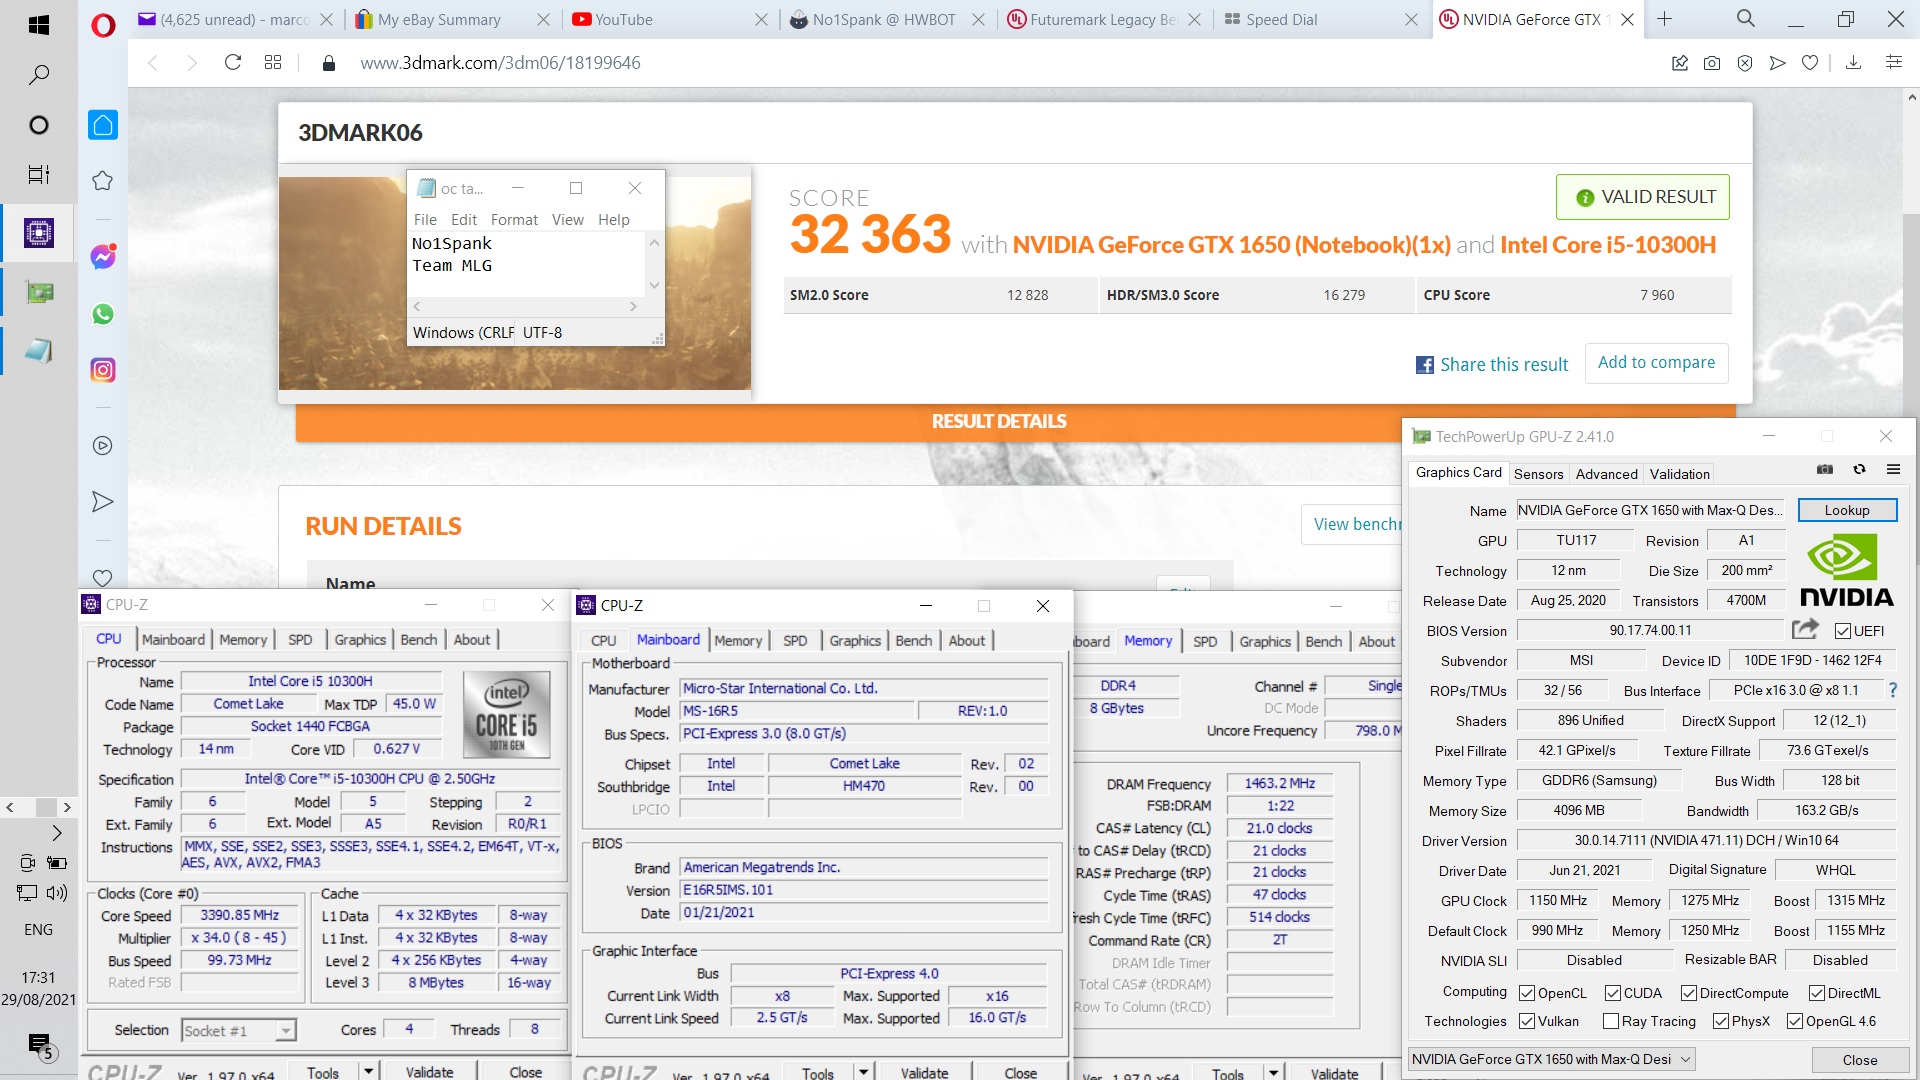Open the Socket #1 selection dropdown in CPU-Z
Screen dimensions: 1920x1080
tap(238, 1030)
